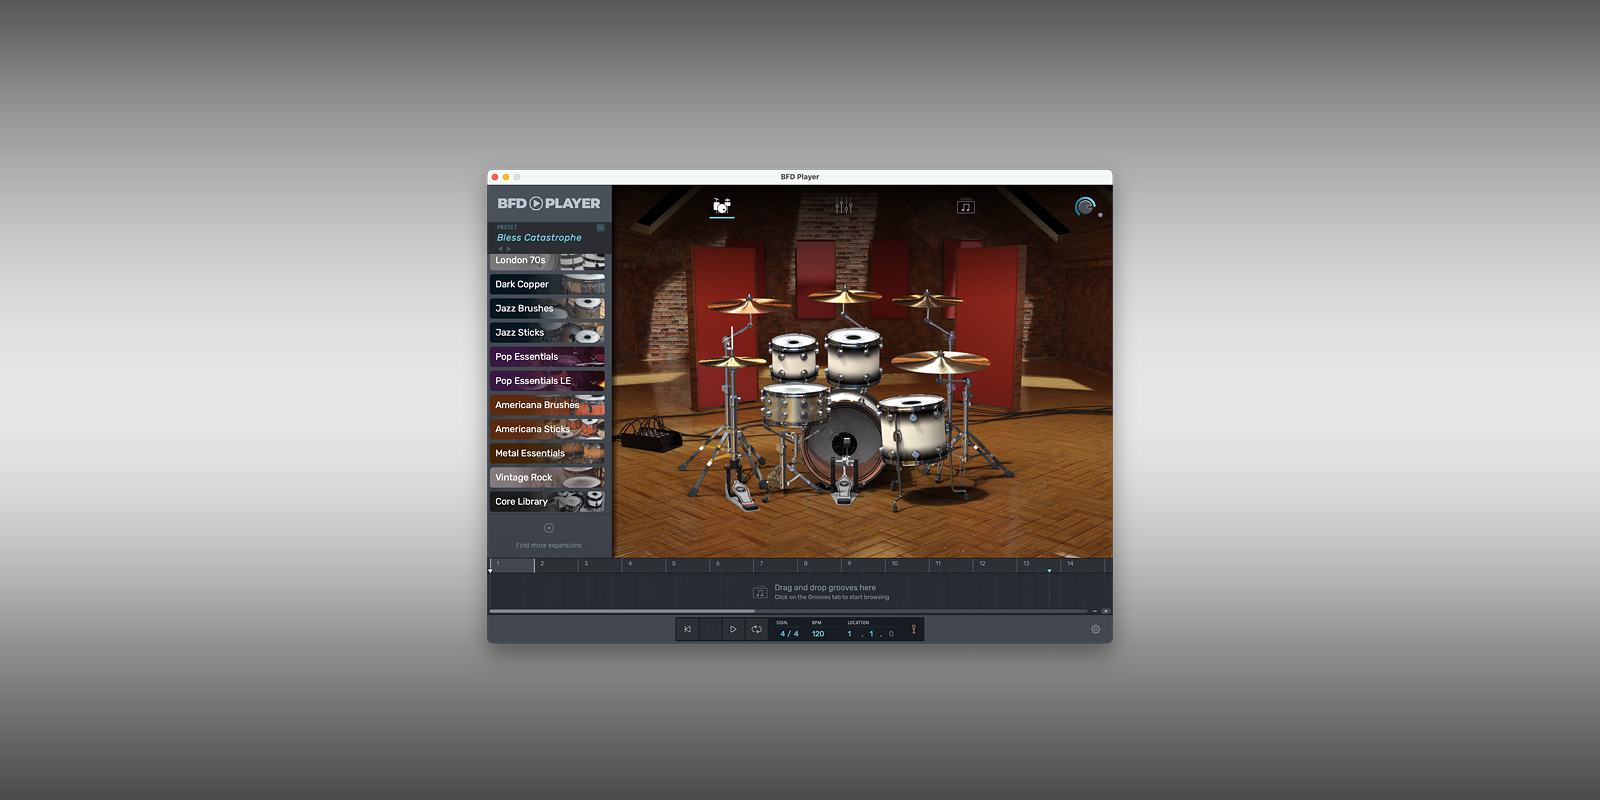This screenshot has width=1600, height=800.
Task: Expand the Pop Essentials LE chevron
Action: 595,381
